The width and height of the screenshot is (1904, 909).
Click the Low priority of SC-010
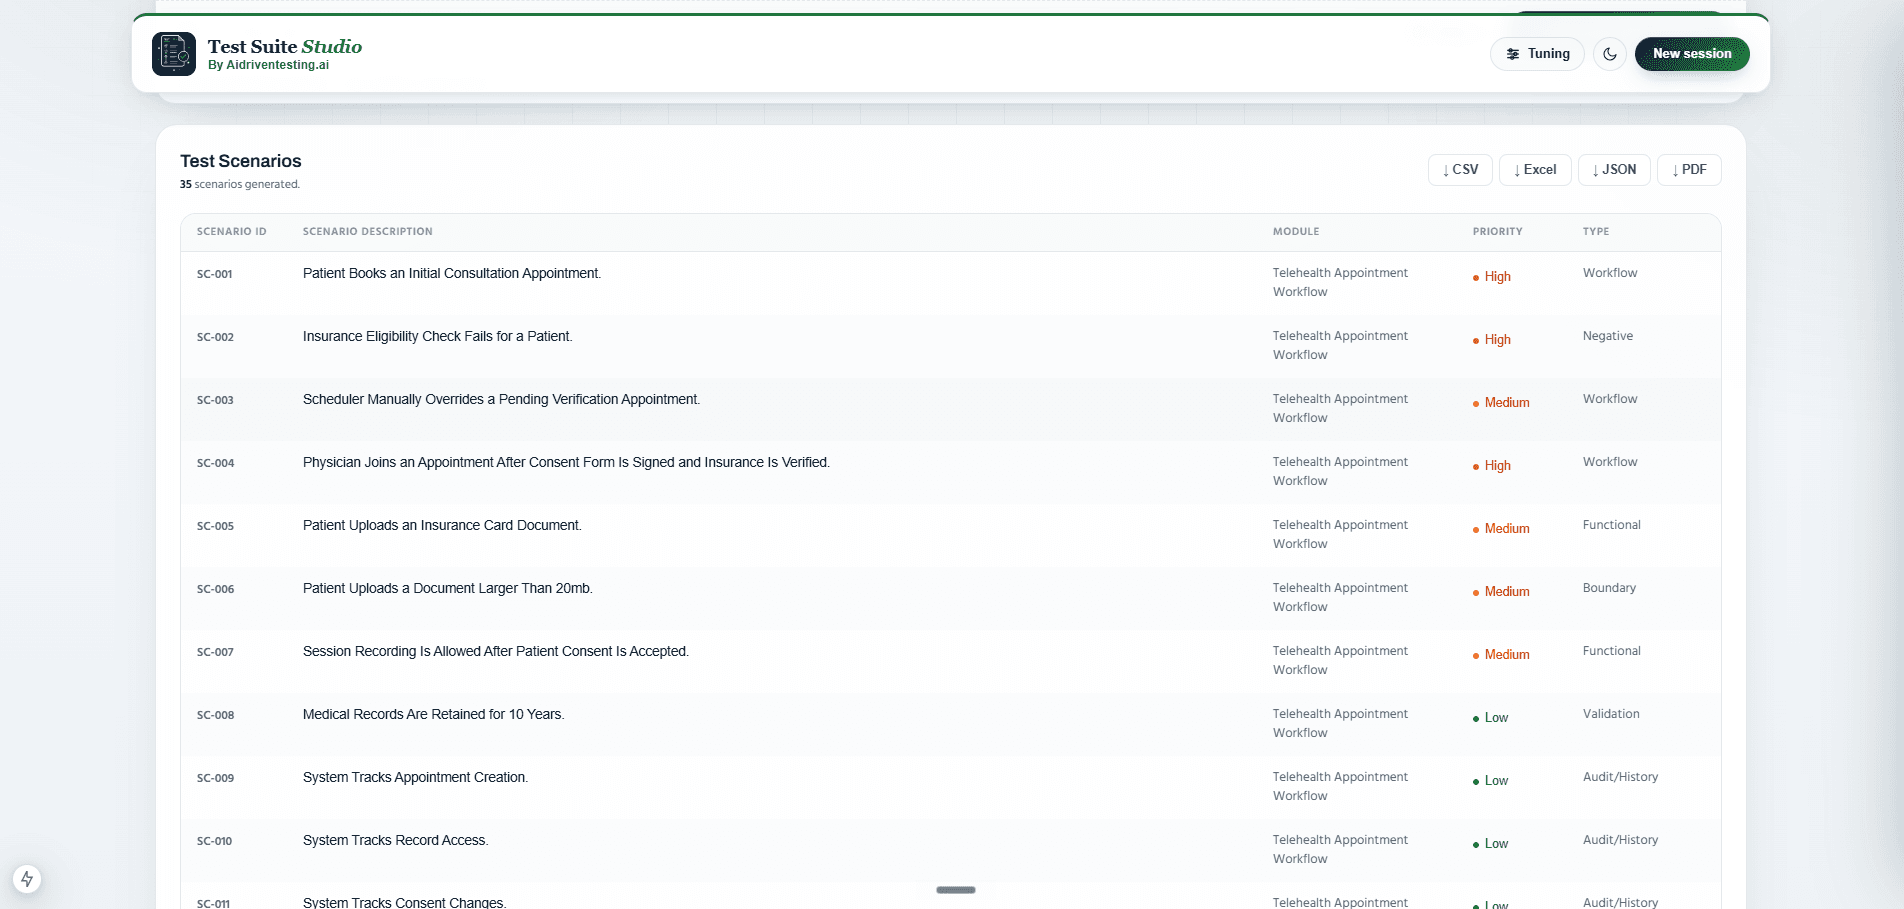point(1490,844)
